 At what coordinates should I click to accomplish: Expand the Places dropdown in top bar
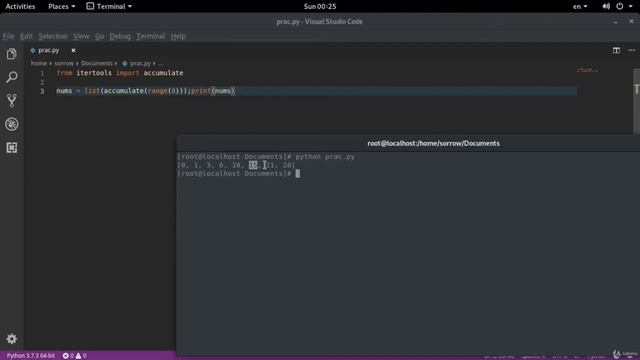[62, 6]
